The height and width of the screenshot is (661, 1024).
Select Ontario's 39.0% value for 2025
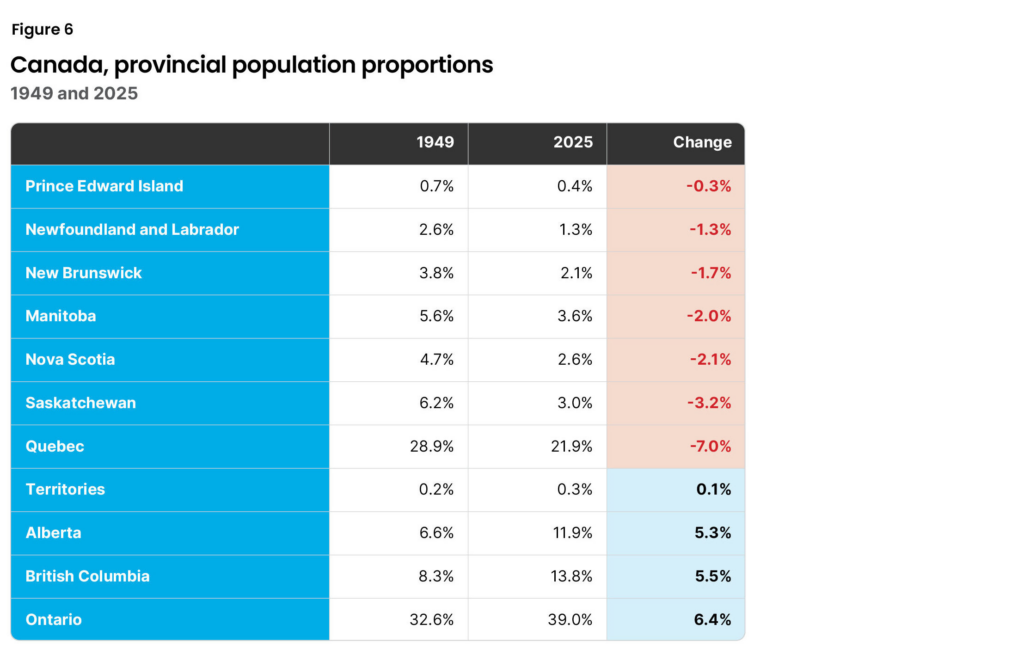[571, 620]
